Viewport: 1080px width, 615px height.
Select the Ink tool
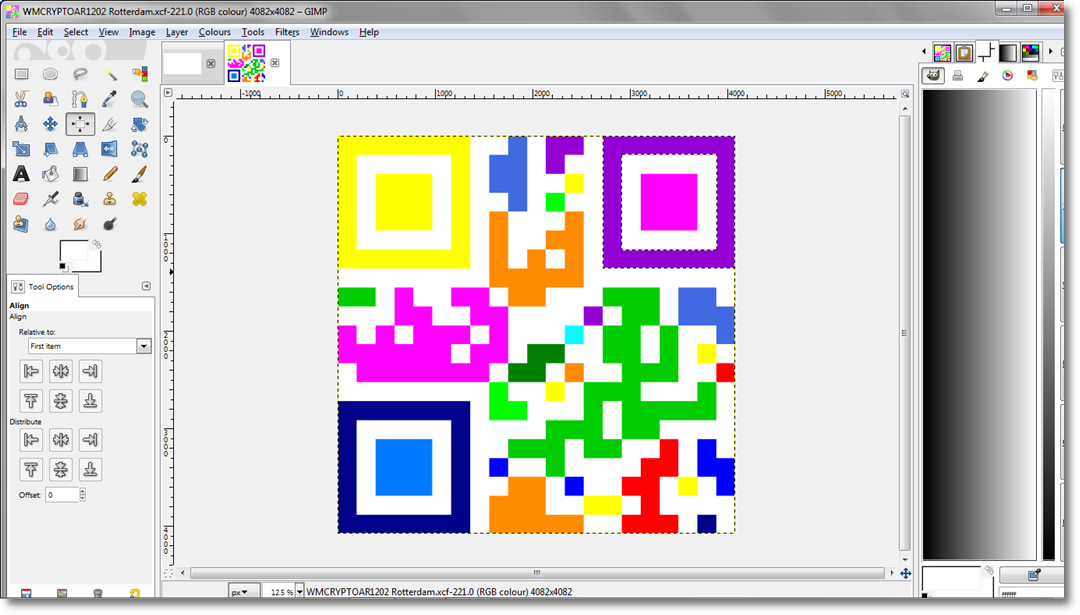click(x=80, y=199)
